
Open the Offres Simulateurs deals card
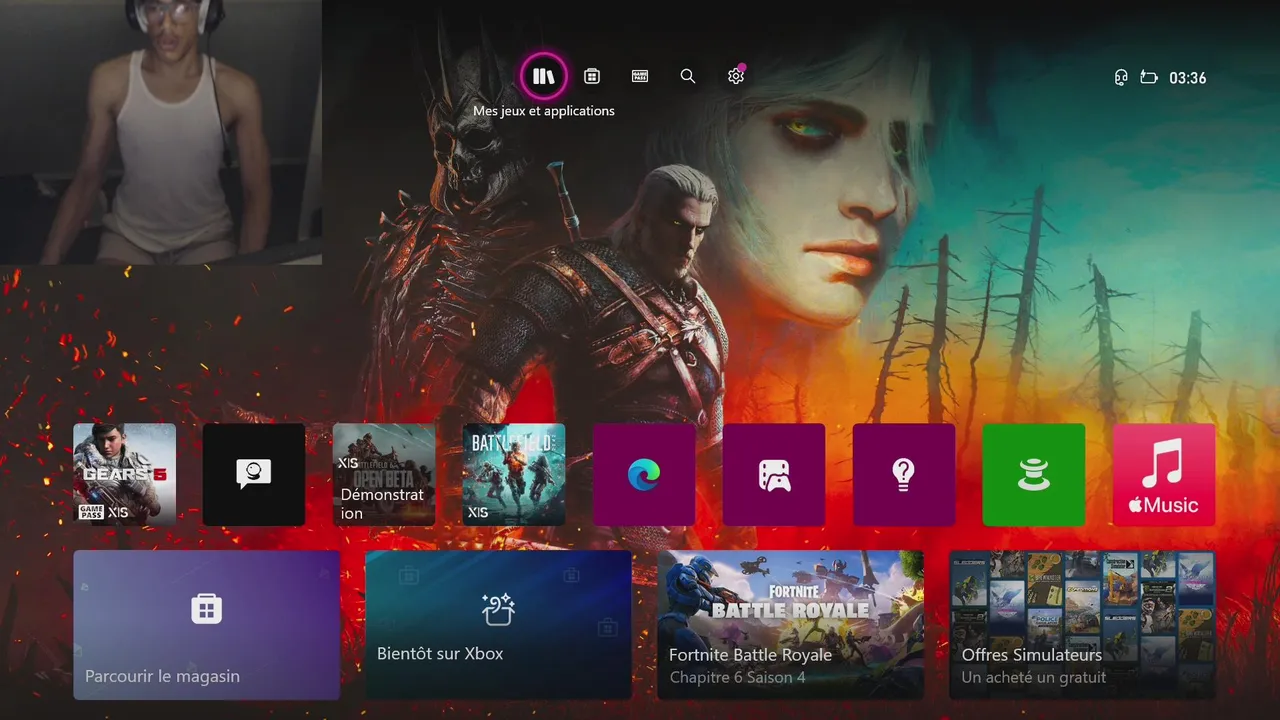[x=1082, y=625]
